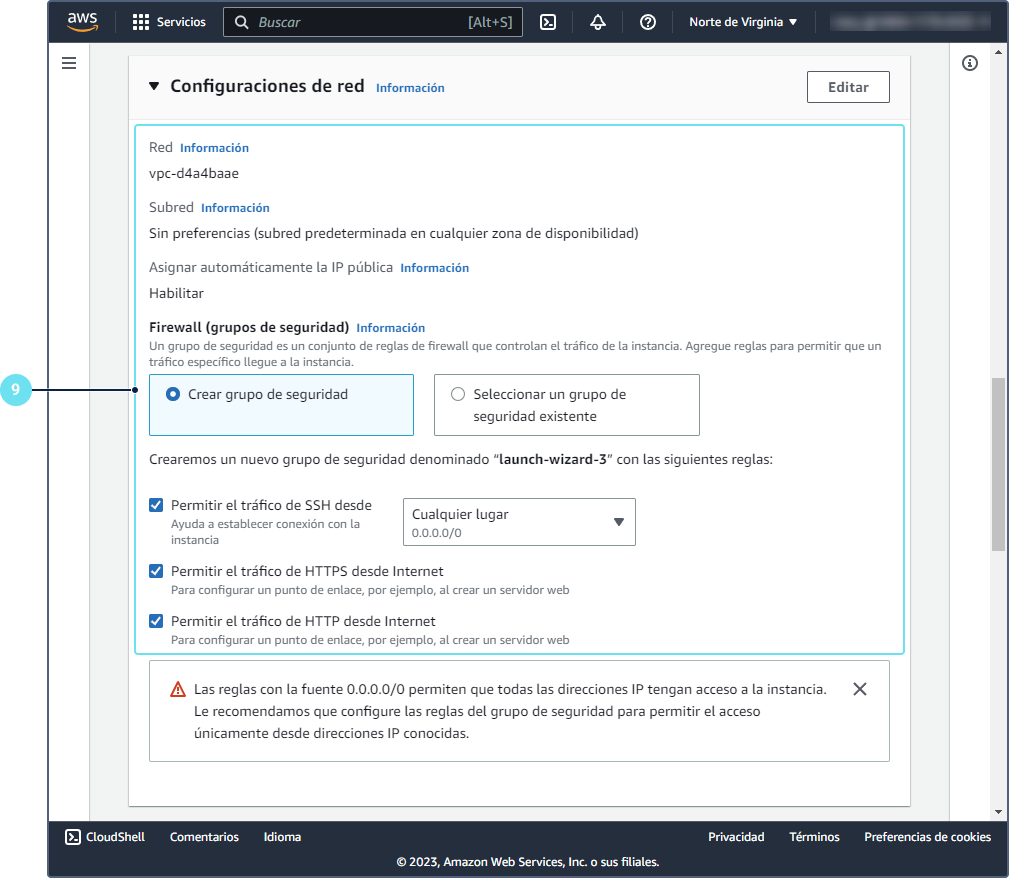1009x878 pixels.
Task: Select Crear grupo de seguridad option
Action: 281,405
